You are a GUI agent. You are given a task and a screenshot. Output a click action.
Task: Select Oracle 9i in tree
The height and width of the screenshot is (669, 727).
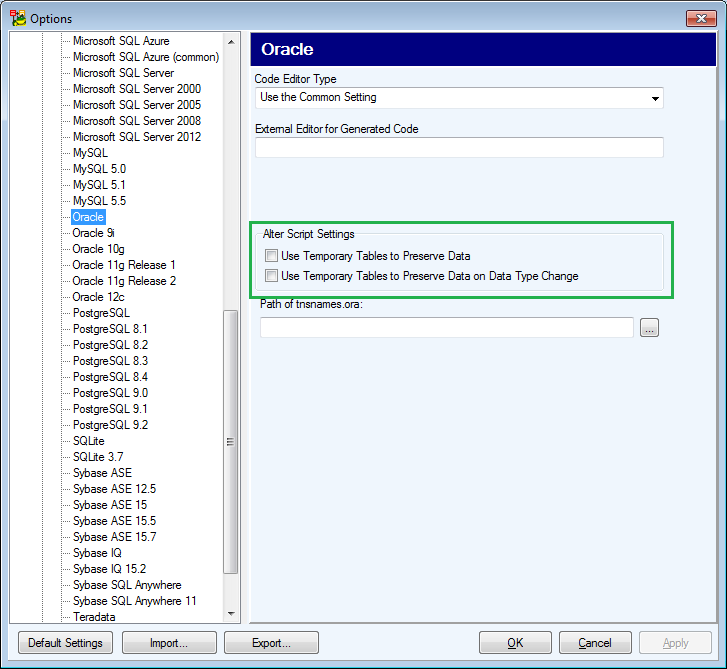pyautogui.click(x=93, y=233)
